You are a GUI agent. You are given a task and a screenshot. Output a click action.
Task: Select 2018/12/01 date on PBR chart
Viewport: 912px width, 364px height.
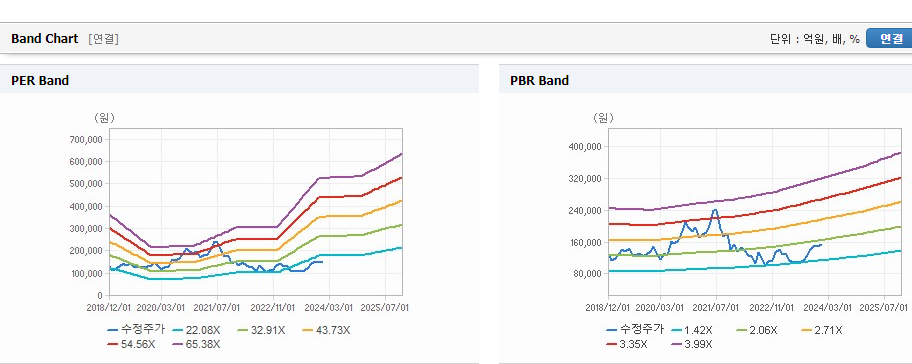pyautogui.click(x=608, y=307)
